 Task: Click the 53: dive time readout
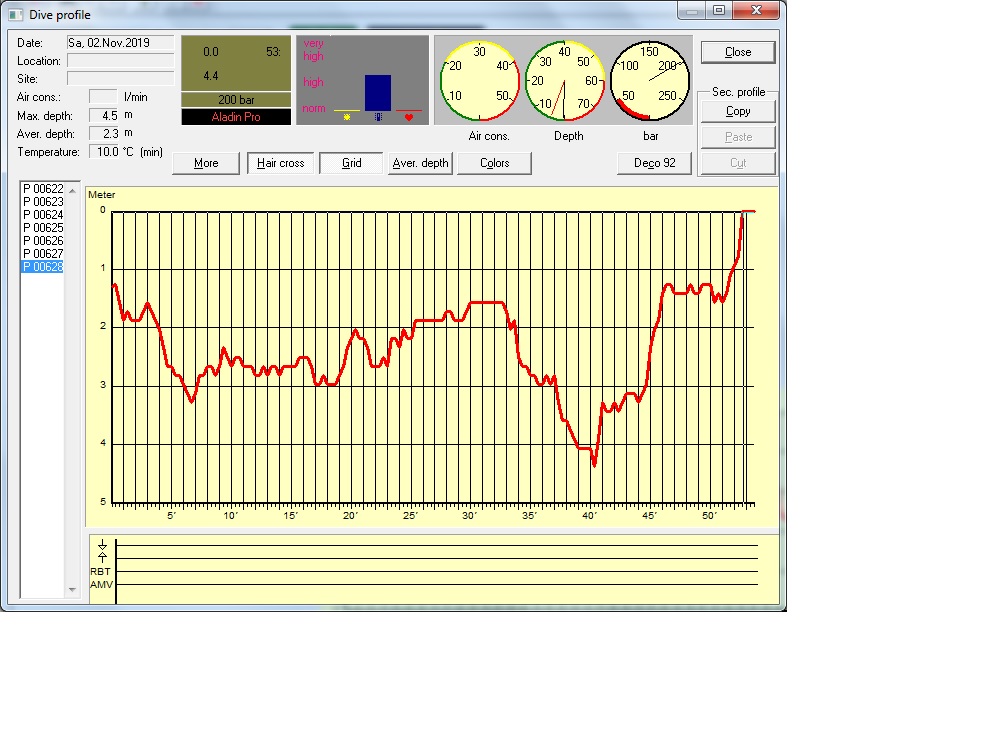coord(274,52)
